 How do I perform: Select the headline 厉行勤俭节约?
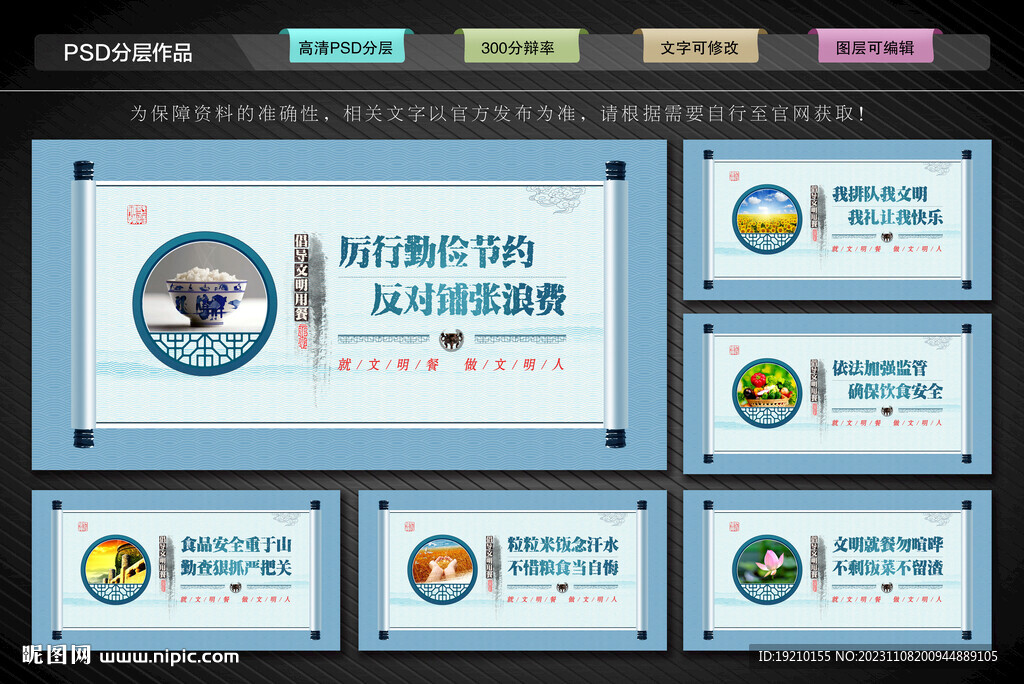click(x=436, y=252)
